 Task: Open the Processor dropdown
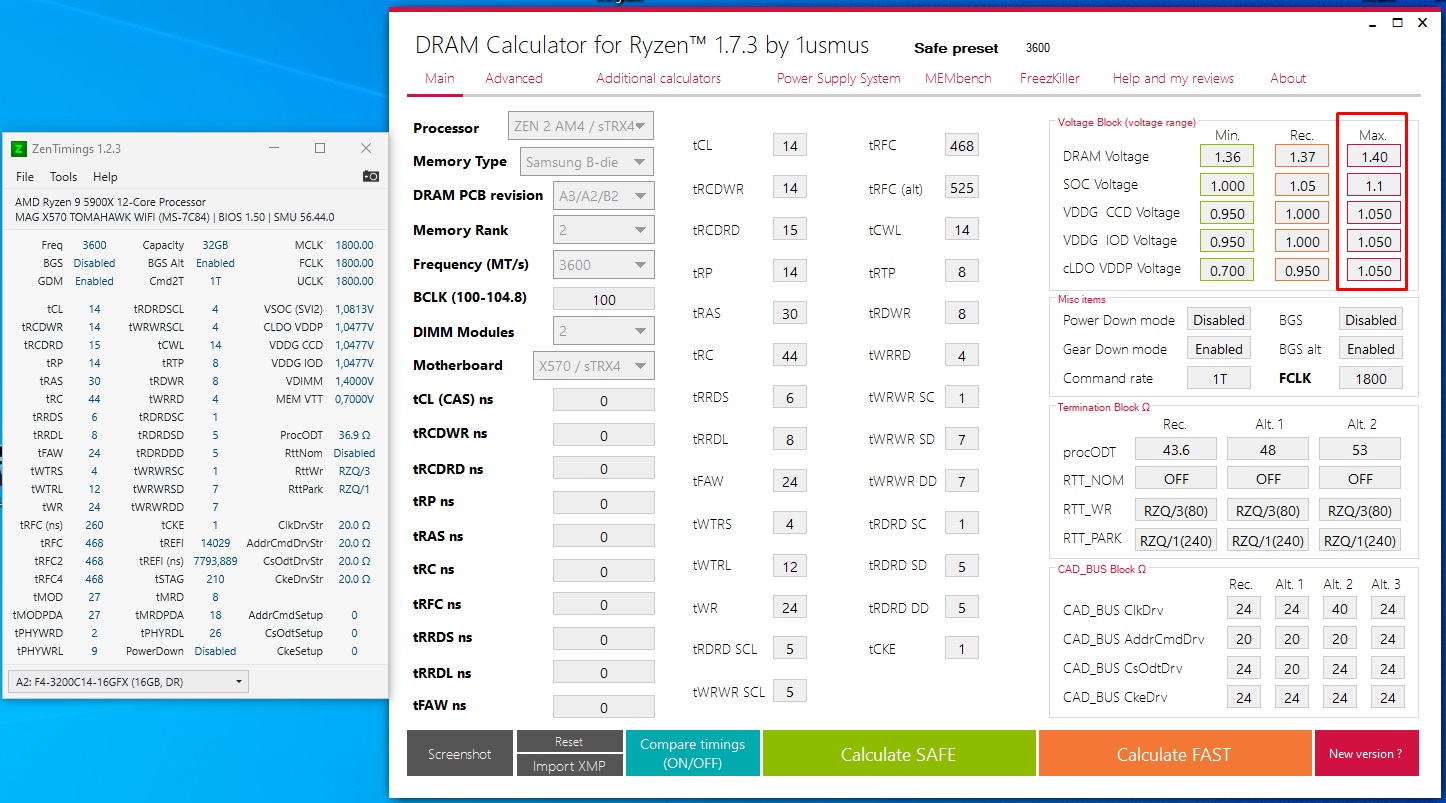(581, 127)
